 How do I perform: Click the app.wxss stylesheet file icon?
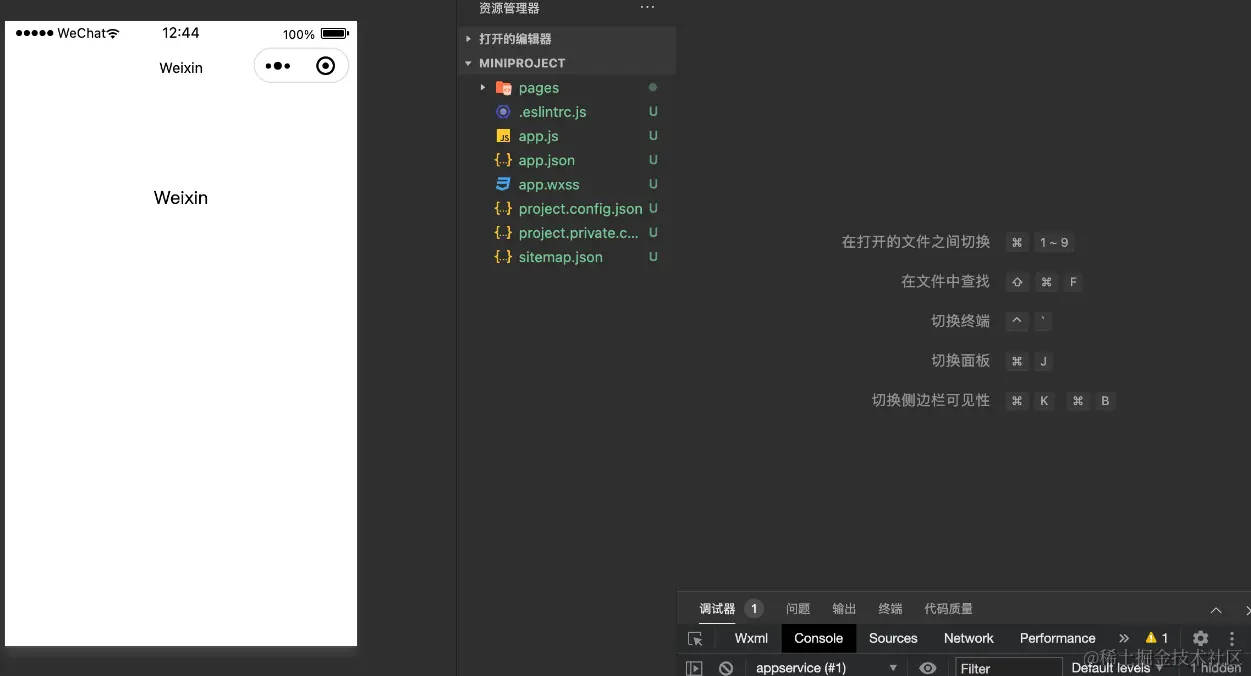(x=504, y=184)
